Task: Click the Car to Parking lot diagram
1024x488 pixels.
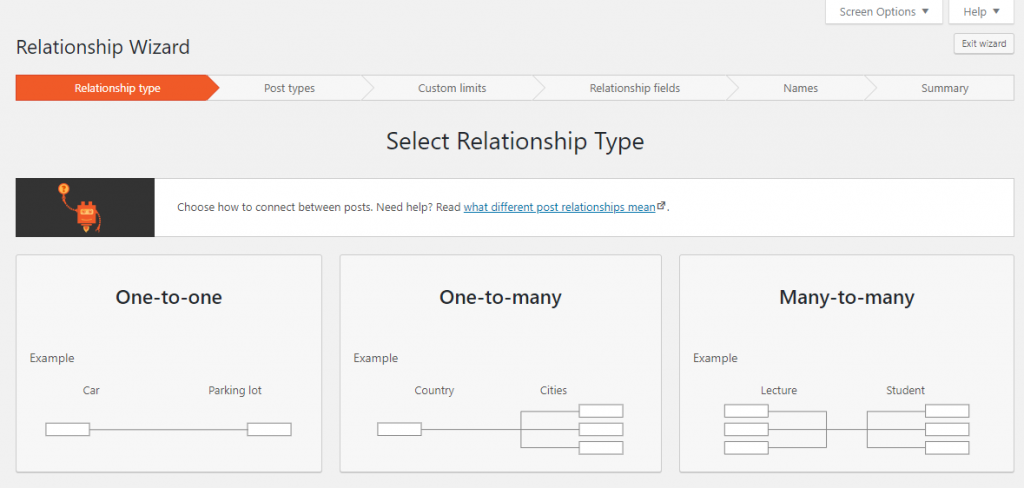Action: coord(168,429)
